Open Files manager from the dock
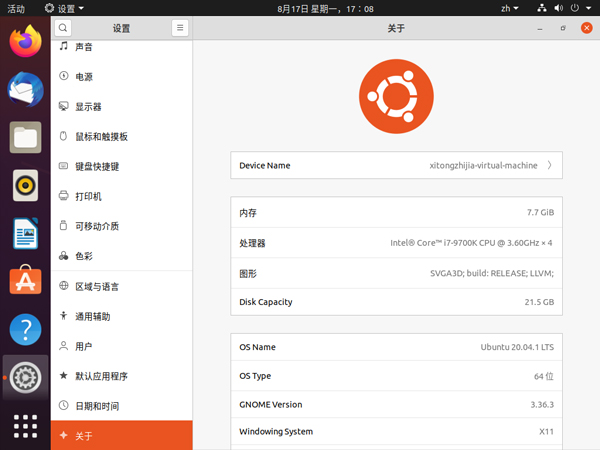 tap(25, 137)
